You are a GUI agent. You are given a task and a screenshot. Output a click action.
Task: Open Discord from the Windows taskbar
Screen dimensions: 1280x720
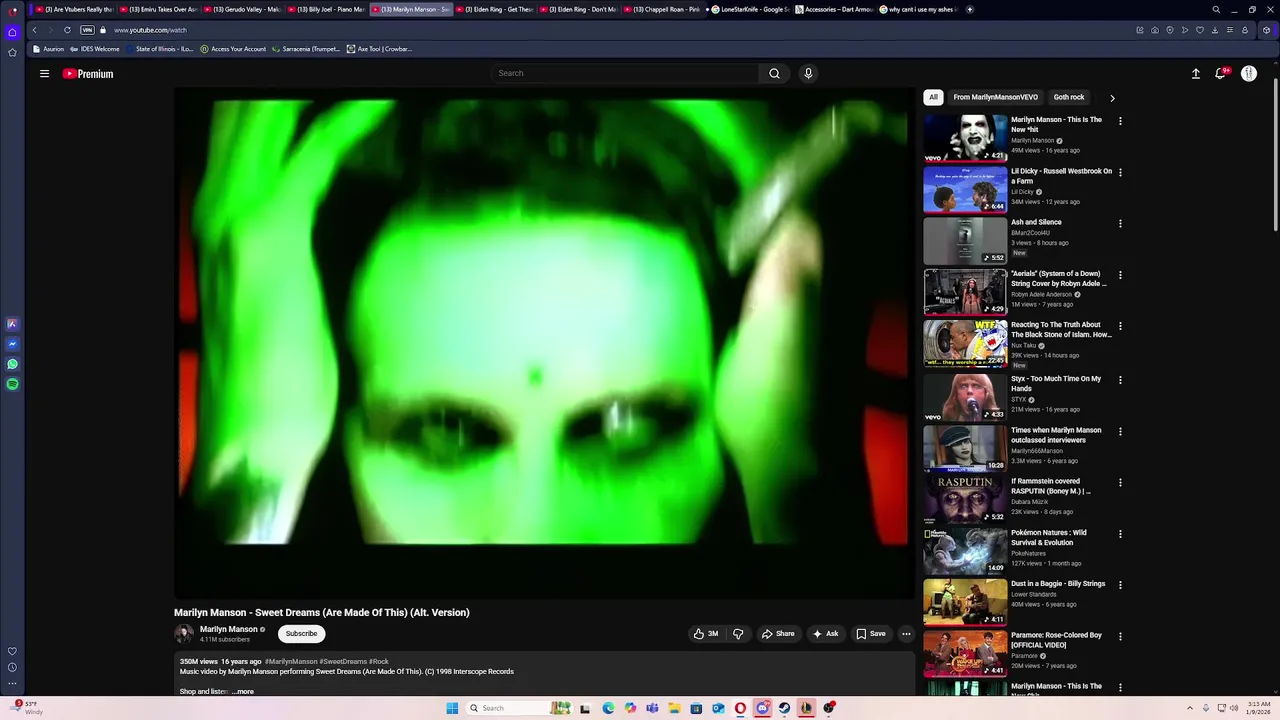point(762,708)
